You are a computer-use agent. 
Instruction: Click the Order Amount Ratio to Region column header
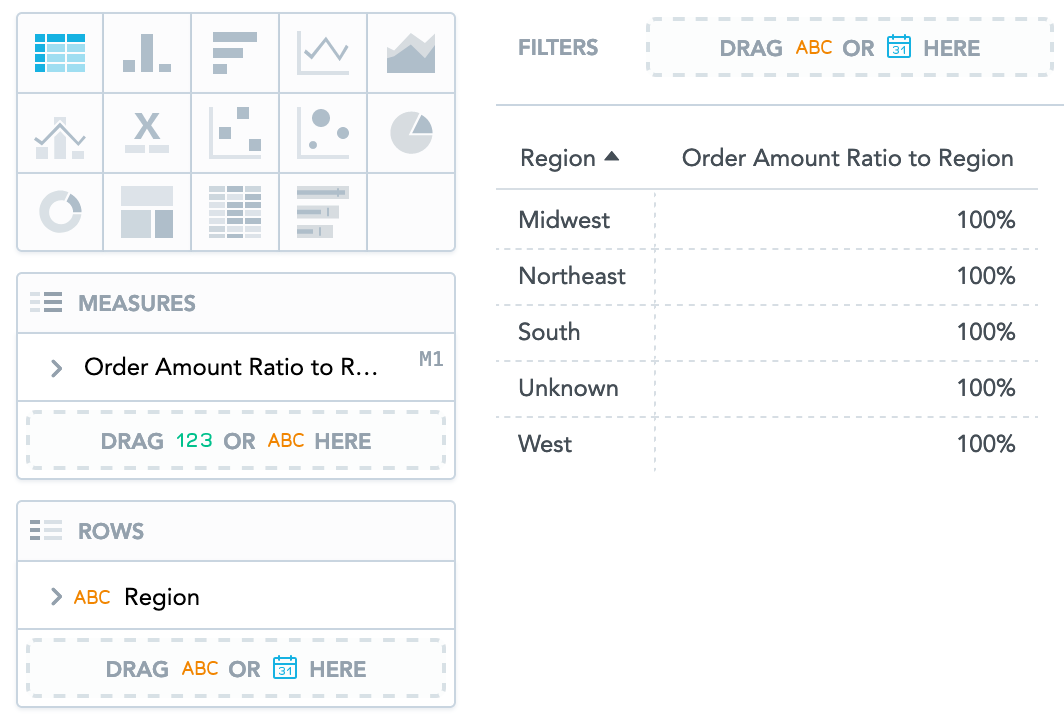click(847, 158)
